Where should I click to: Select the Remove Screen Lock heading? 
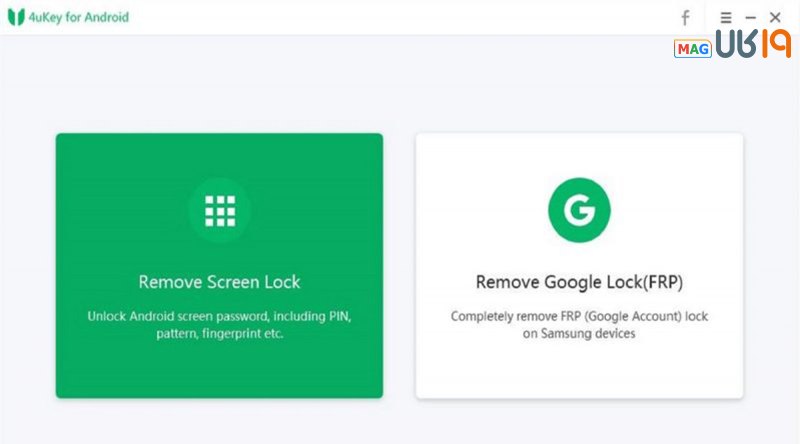(219, 282)
